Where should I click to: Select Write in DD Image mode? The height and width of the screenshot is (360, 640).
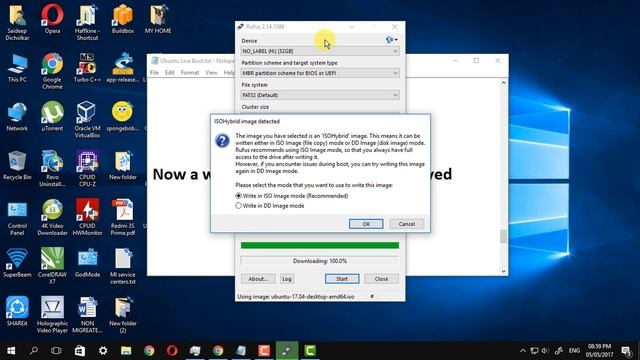click(x=270, y=206)
